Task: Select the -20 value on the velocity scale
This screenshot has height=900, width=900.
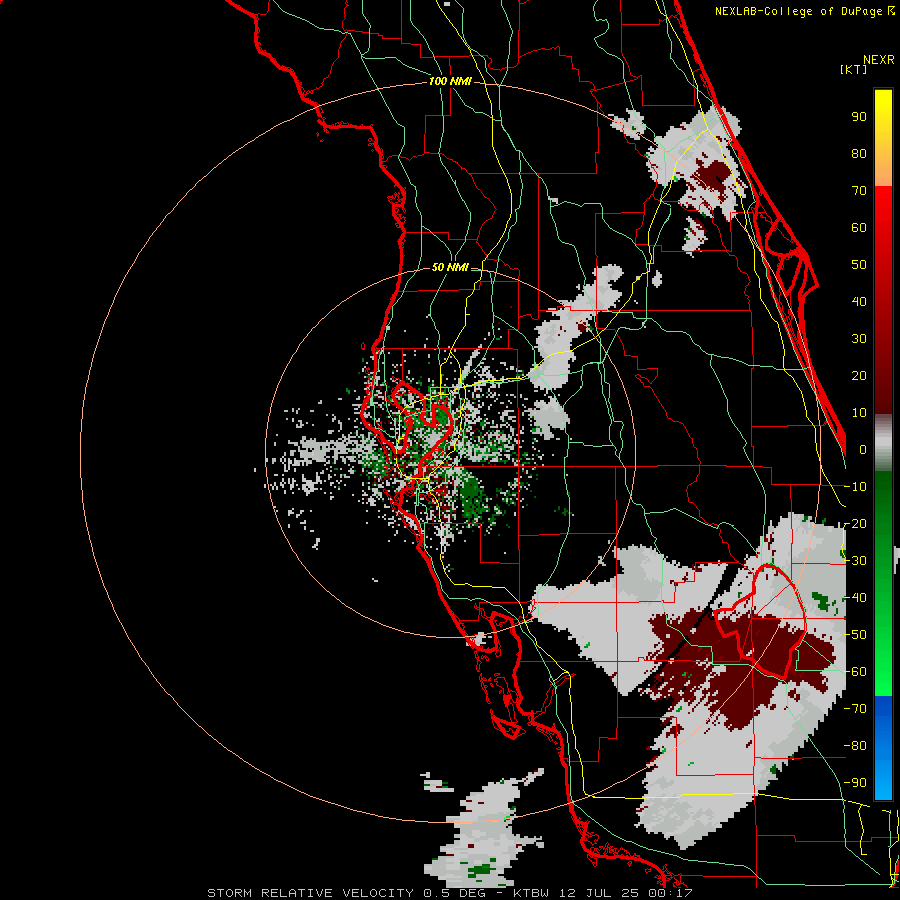Action: pos(855,523)
